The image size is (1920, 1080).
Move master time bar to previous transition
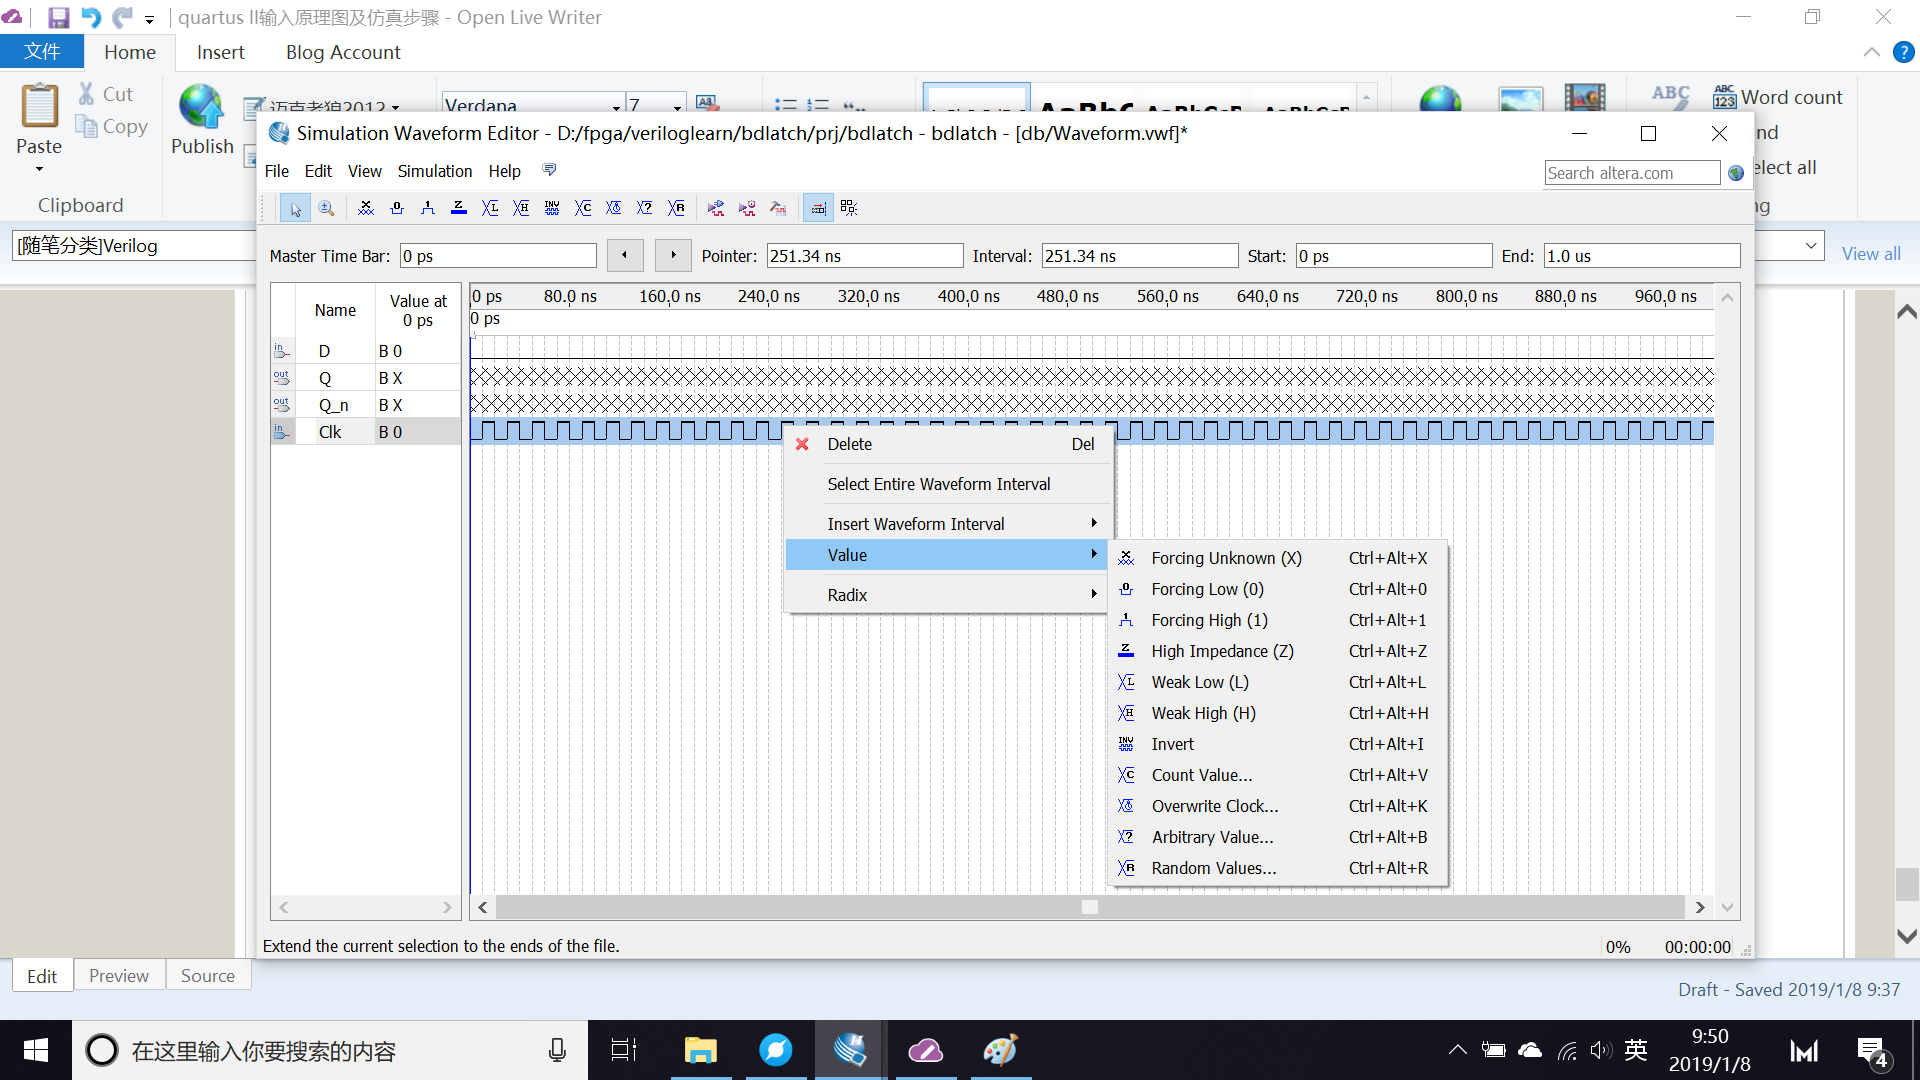click(625, 255)
